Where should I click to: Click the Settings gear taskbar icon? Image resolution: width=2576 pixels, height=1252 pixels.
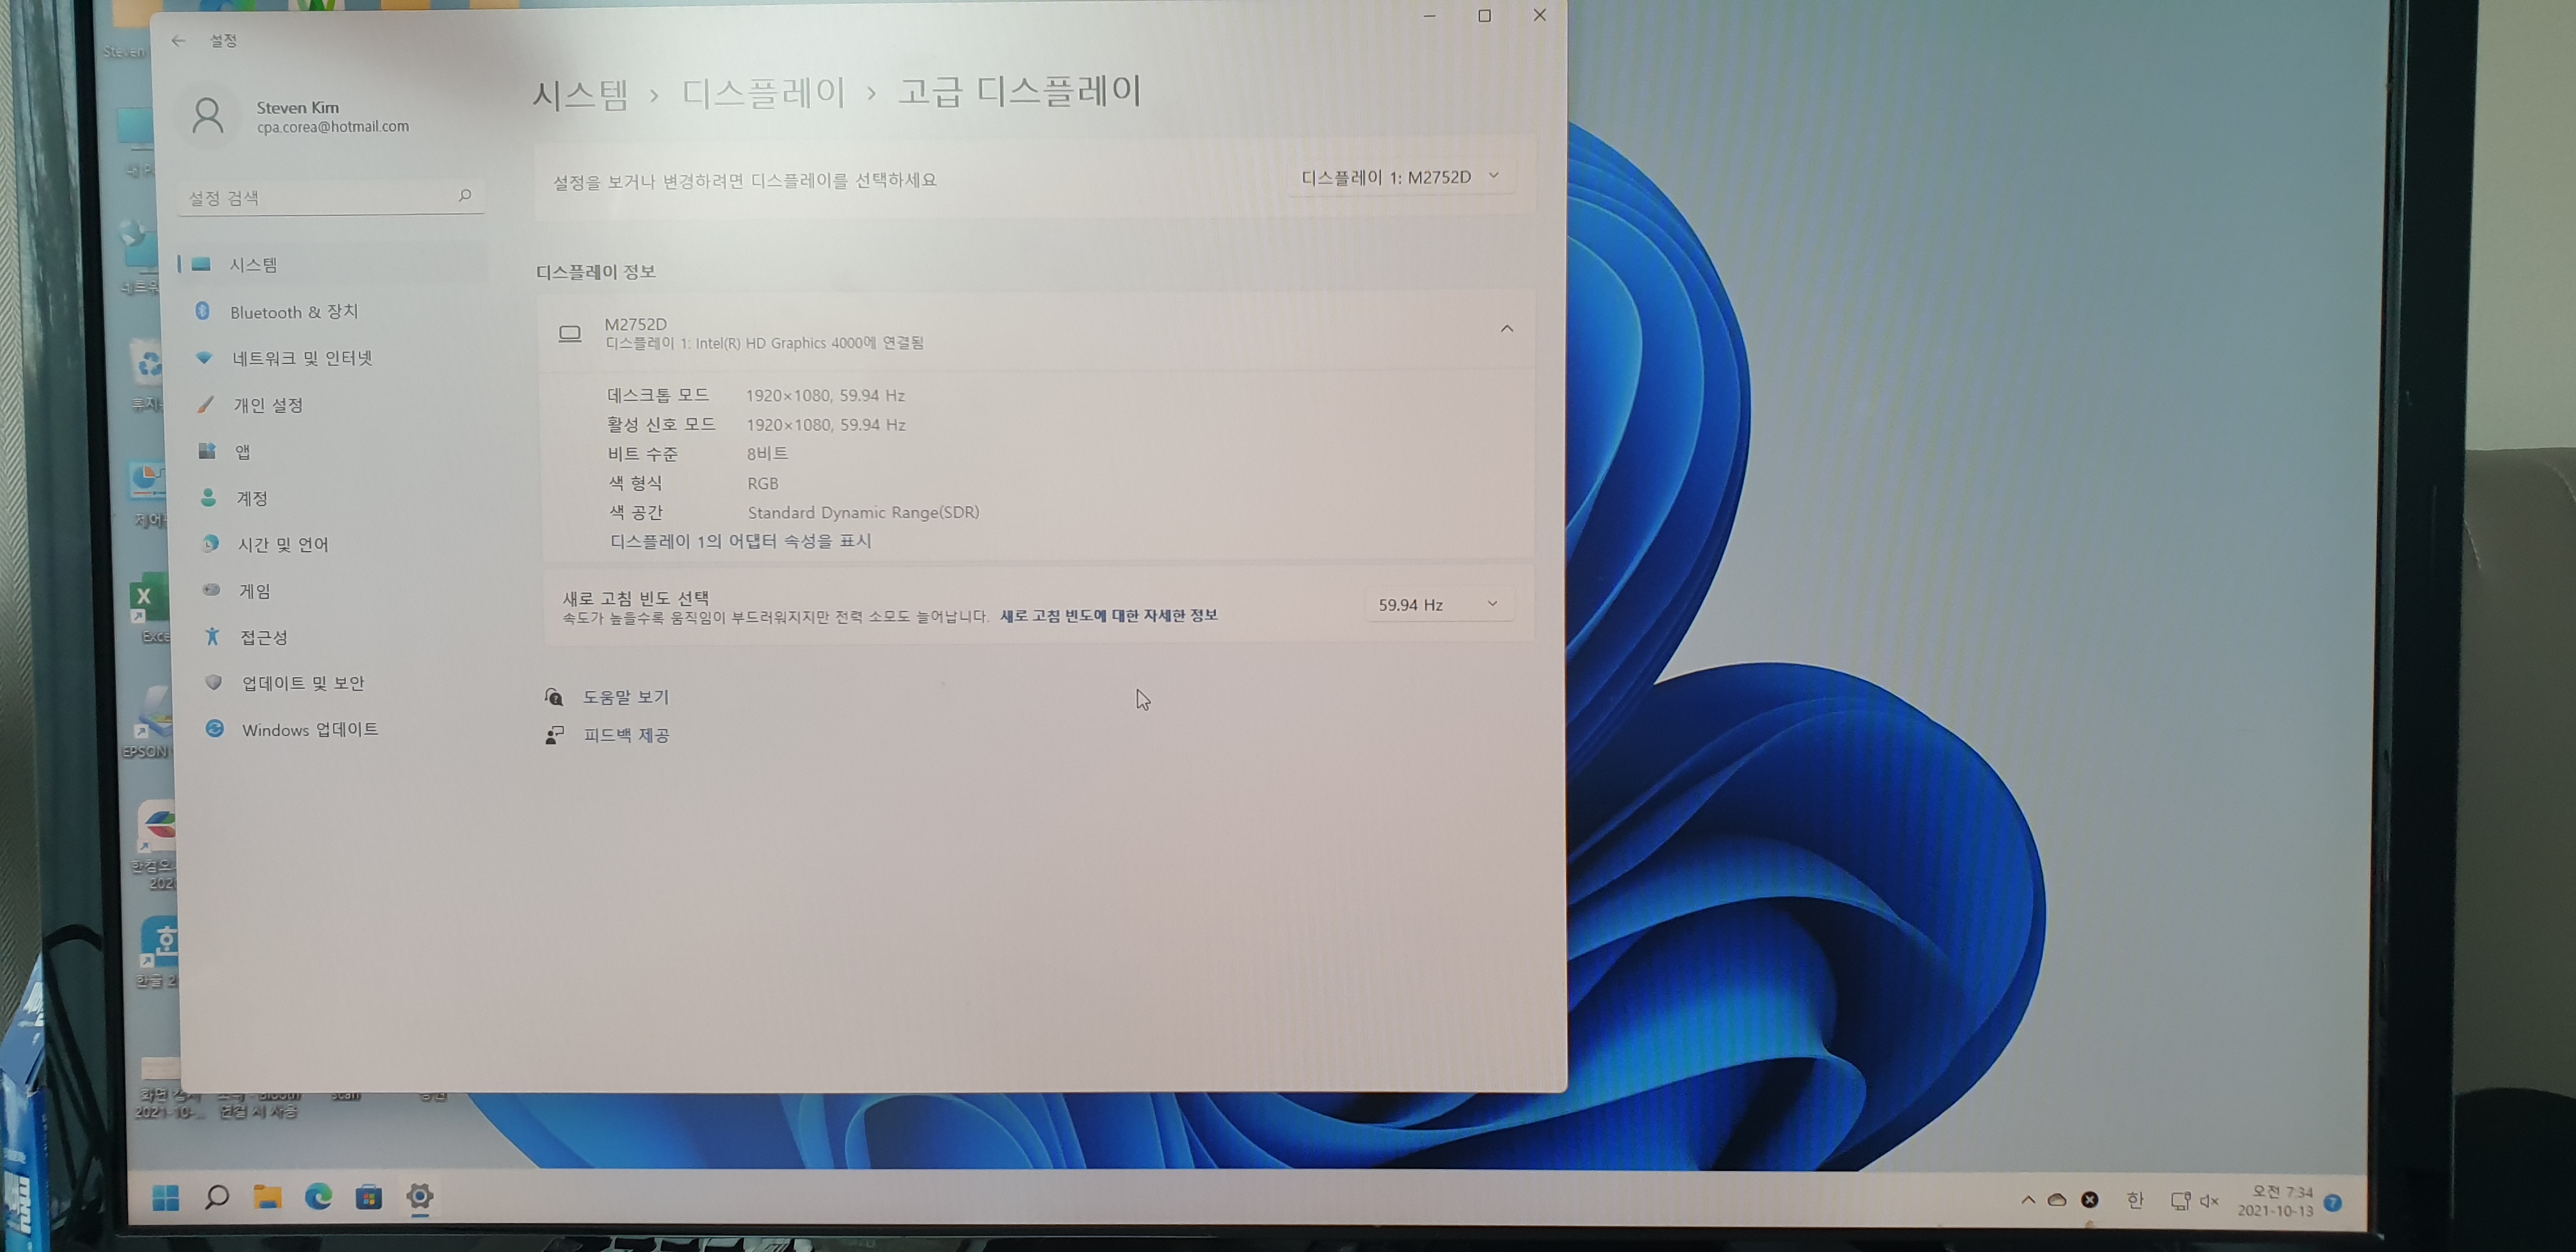tap(420, 1196)
